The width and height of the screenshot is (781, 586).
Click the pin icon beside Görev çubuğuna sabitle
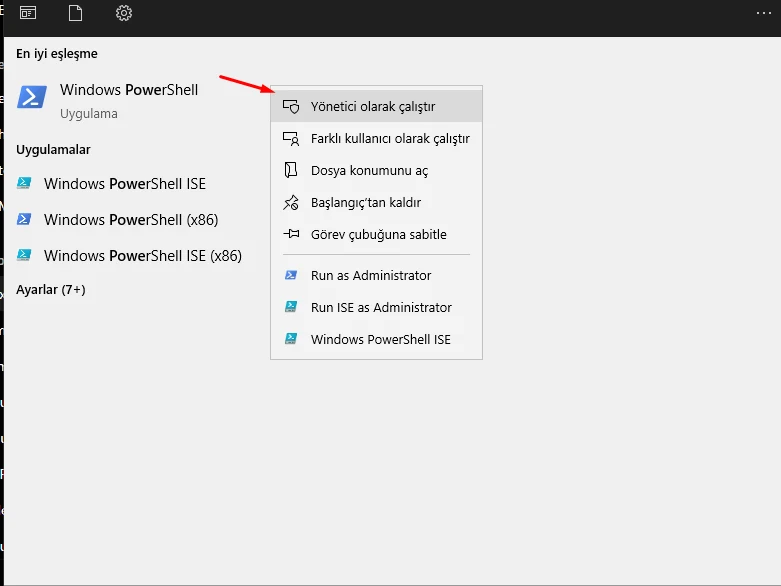coord(291,234)
